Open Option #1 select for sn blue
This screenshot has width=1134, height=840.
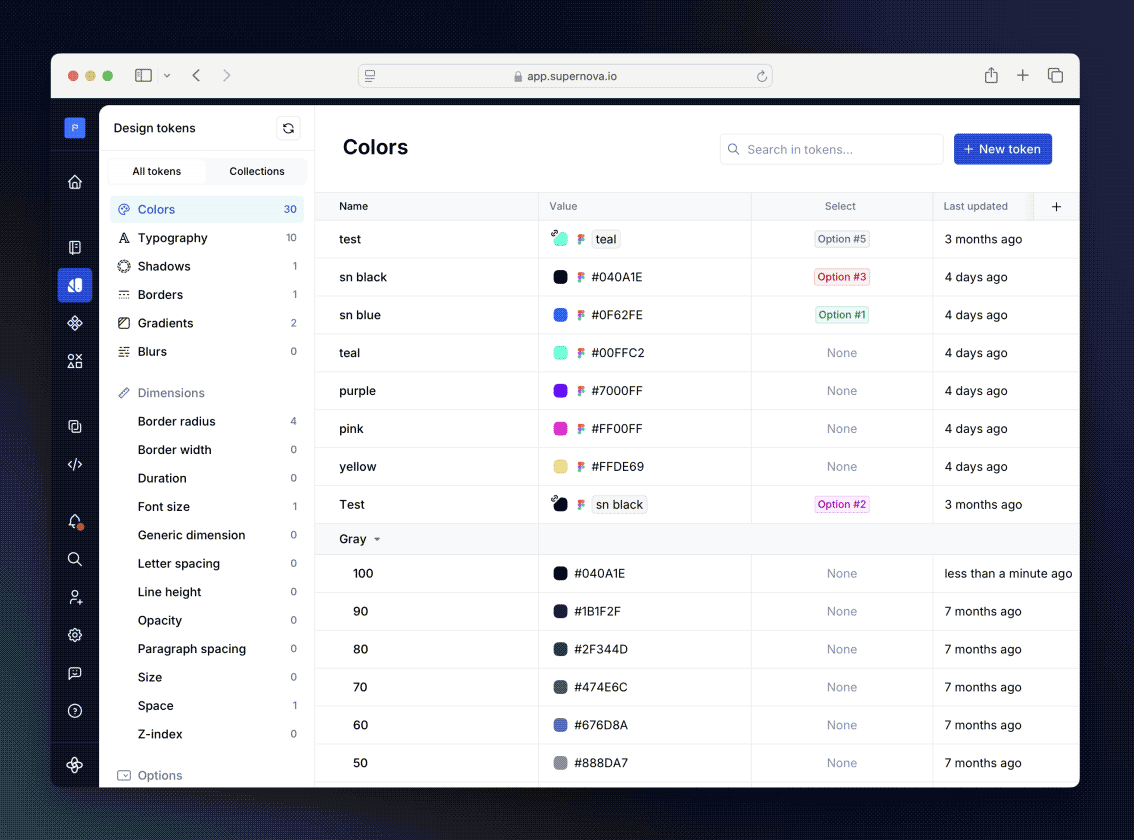(841, 315)
